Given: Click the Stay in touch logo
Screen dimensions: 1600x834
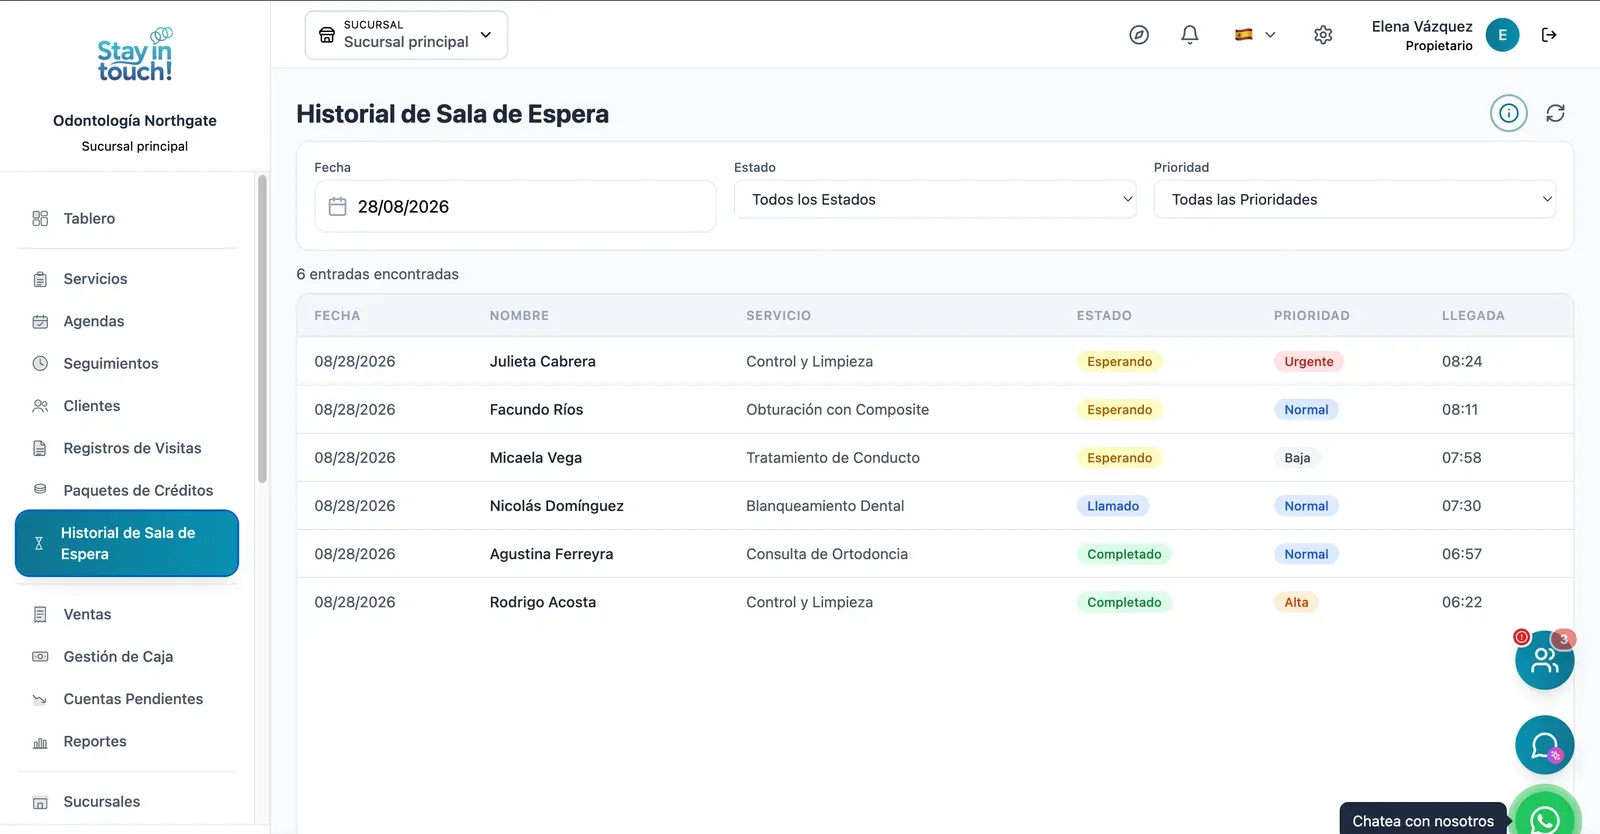Looking at the screenshot, I should click(x=135, y=56).
